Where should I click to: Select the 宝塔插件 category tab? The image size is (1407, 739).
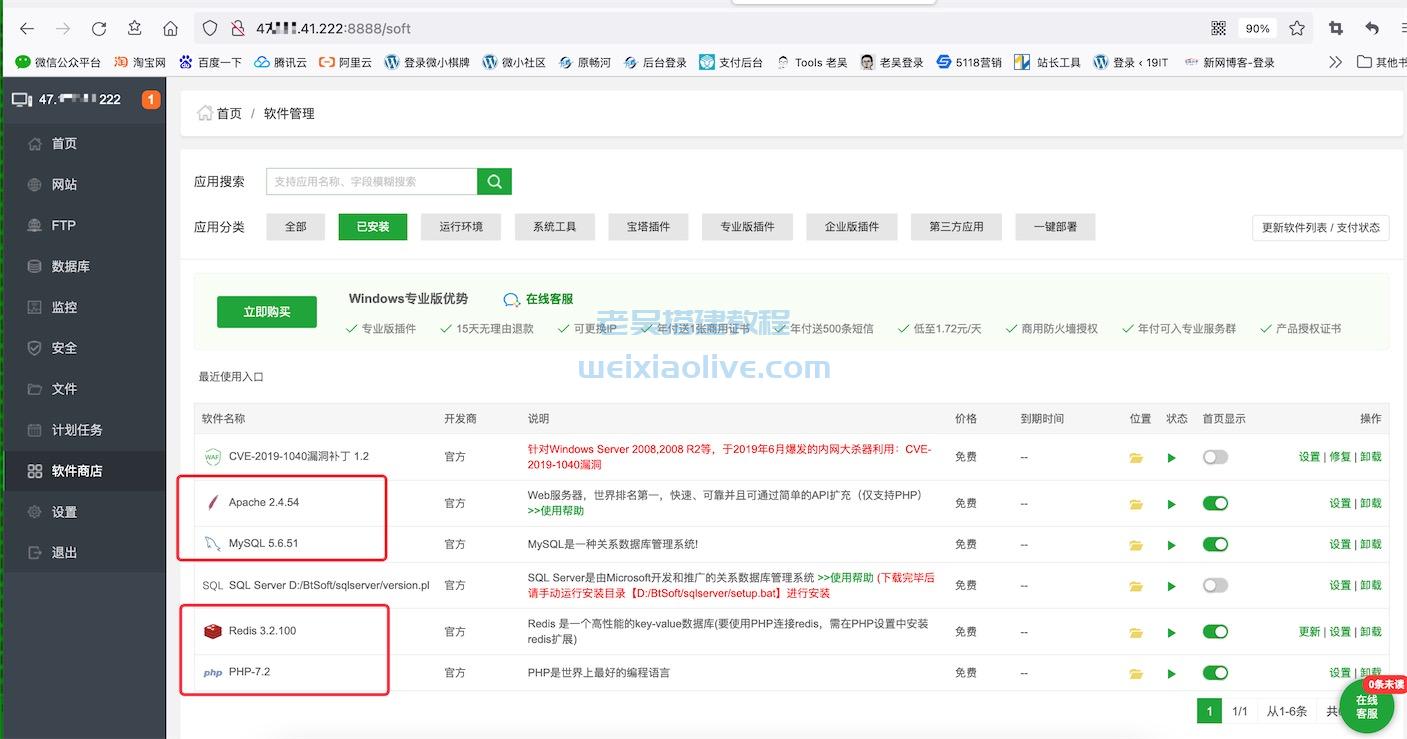(x=648, y=227)
